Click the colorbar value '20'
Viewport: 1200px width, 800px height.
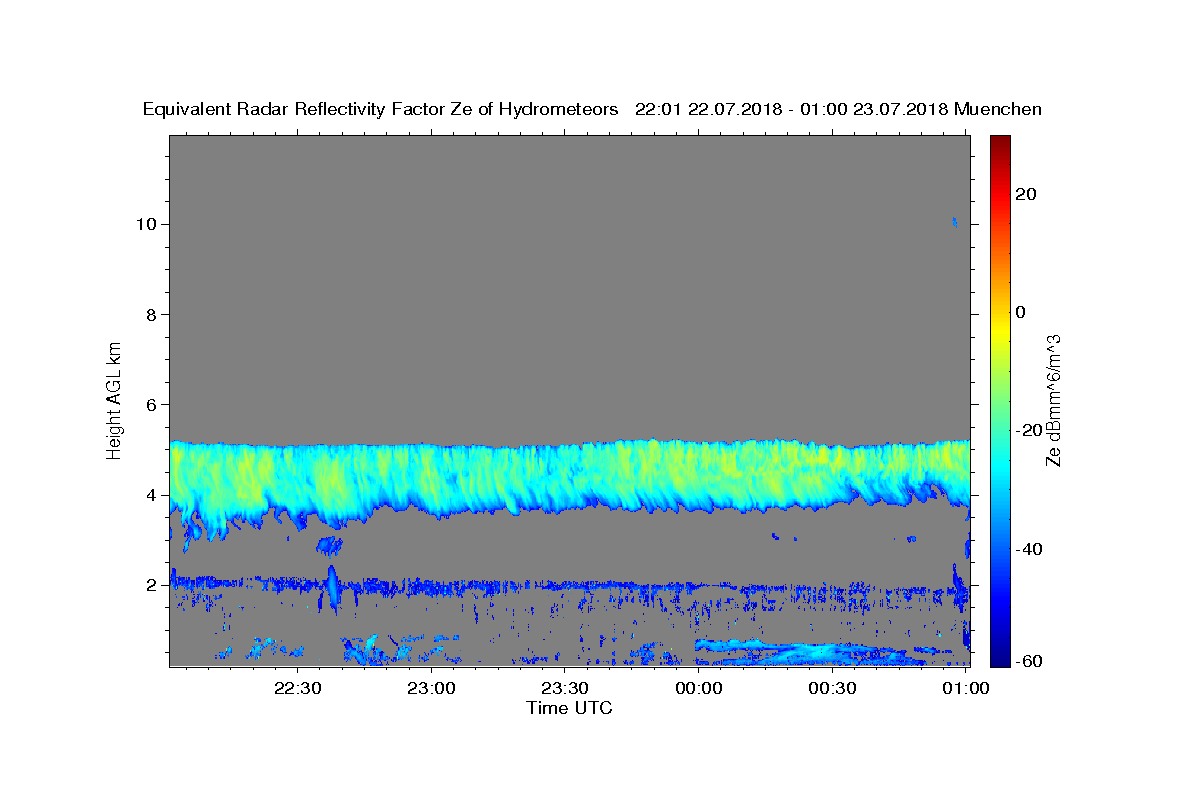pyautogui.click(x=1026, y=194)
